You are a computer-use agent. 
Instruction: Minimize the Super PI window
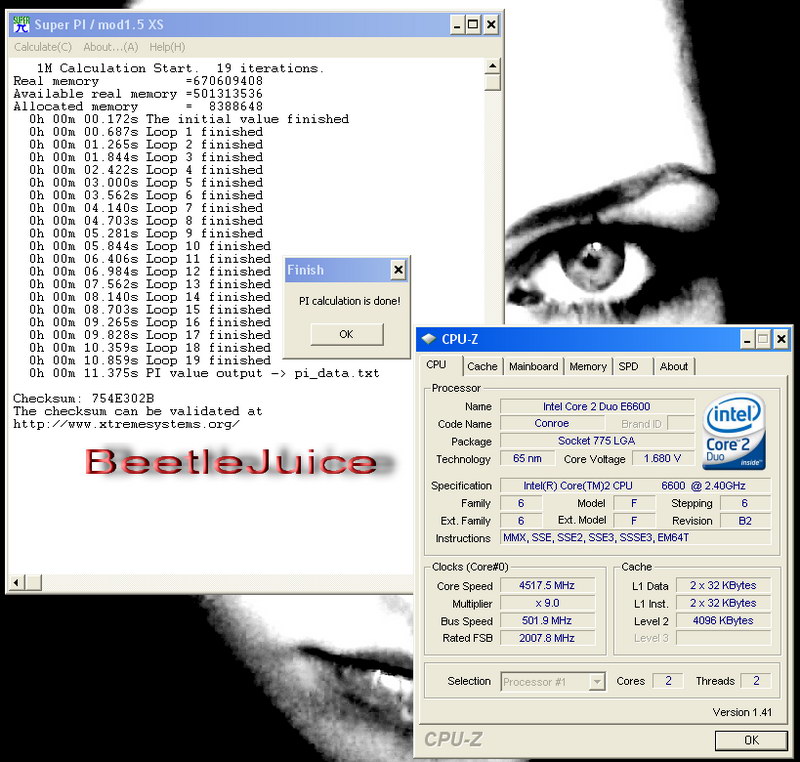tap(457, 24)
